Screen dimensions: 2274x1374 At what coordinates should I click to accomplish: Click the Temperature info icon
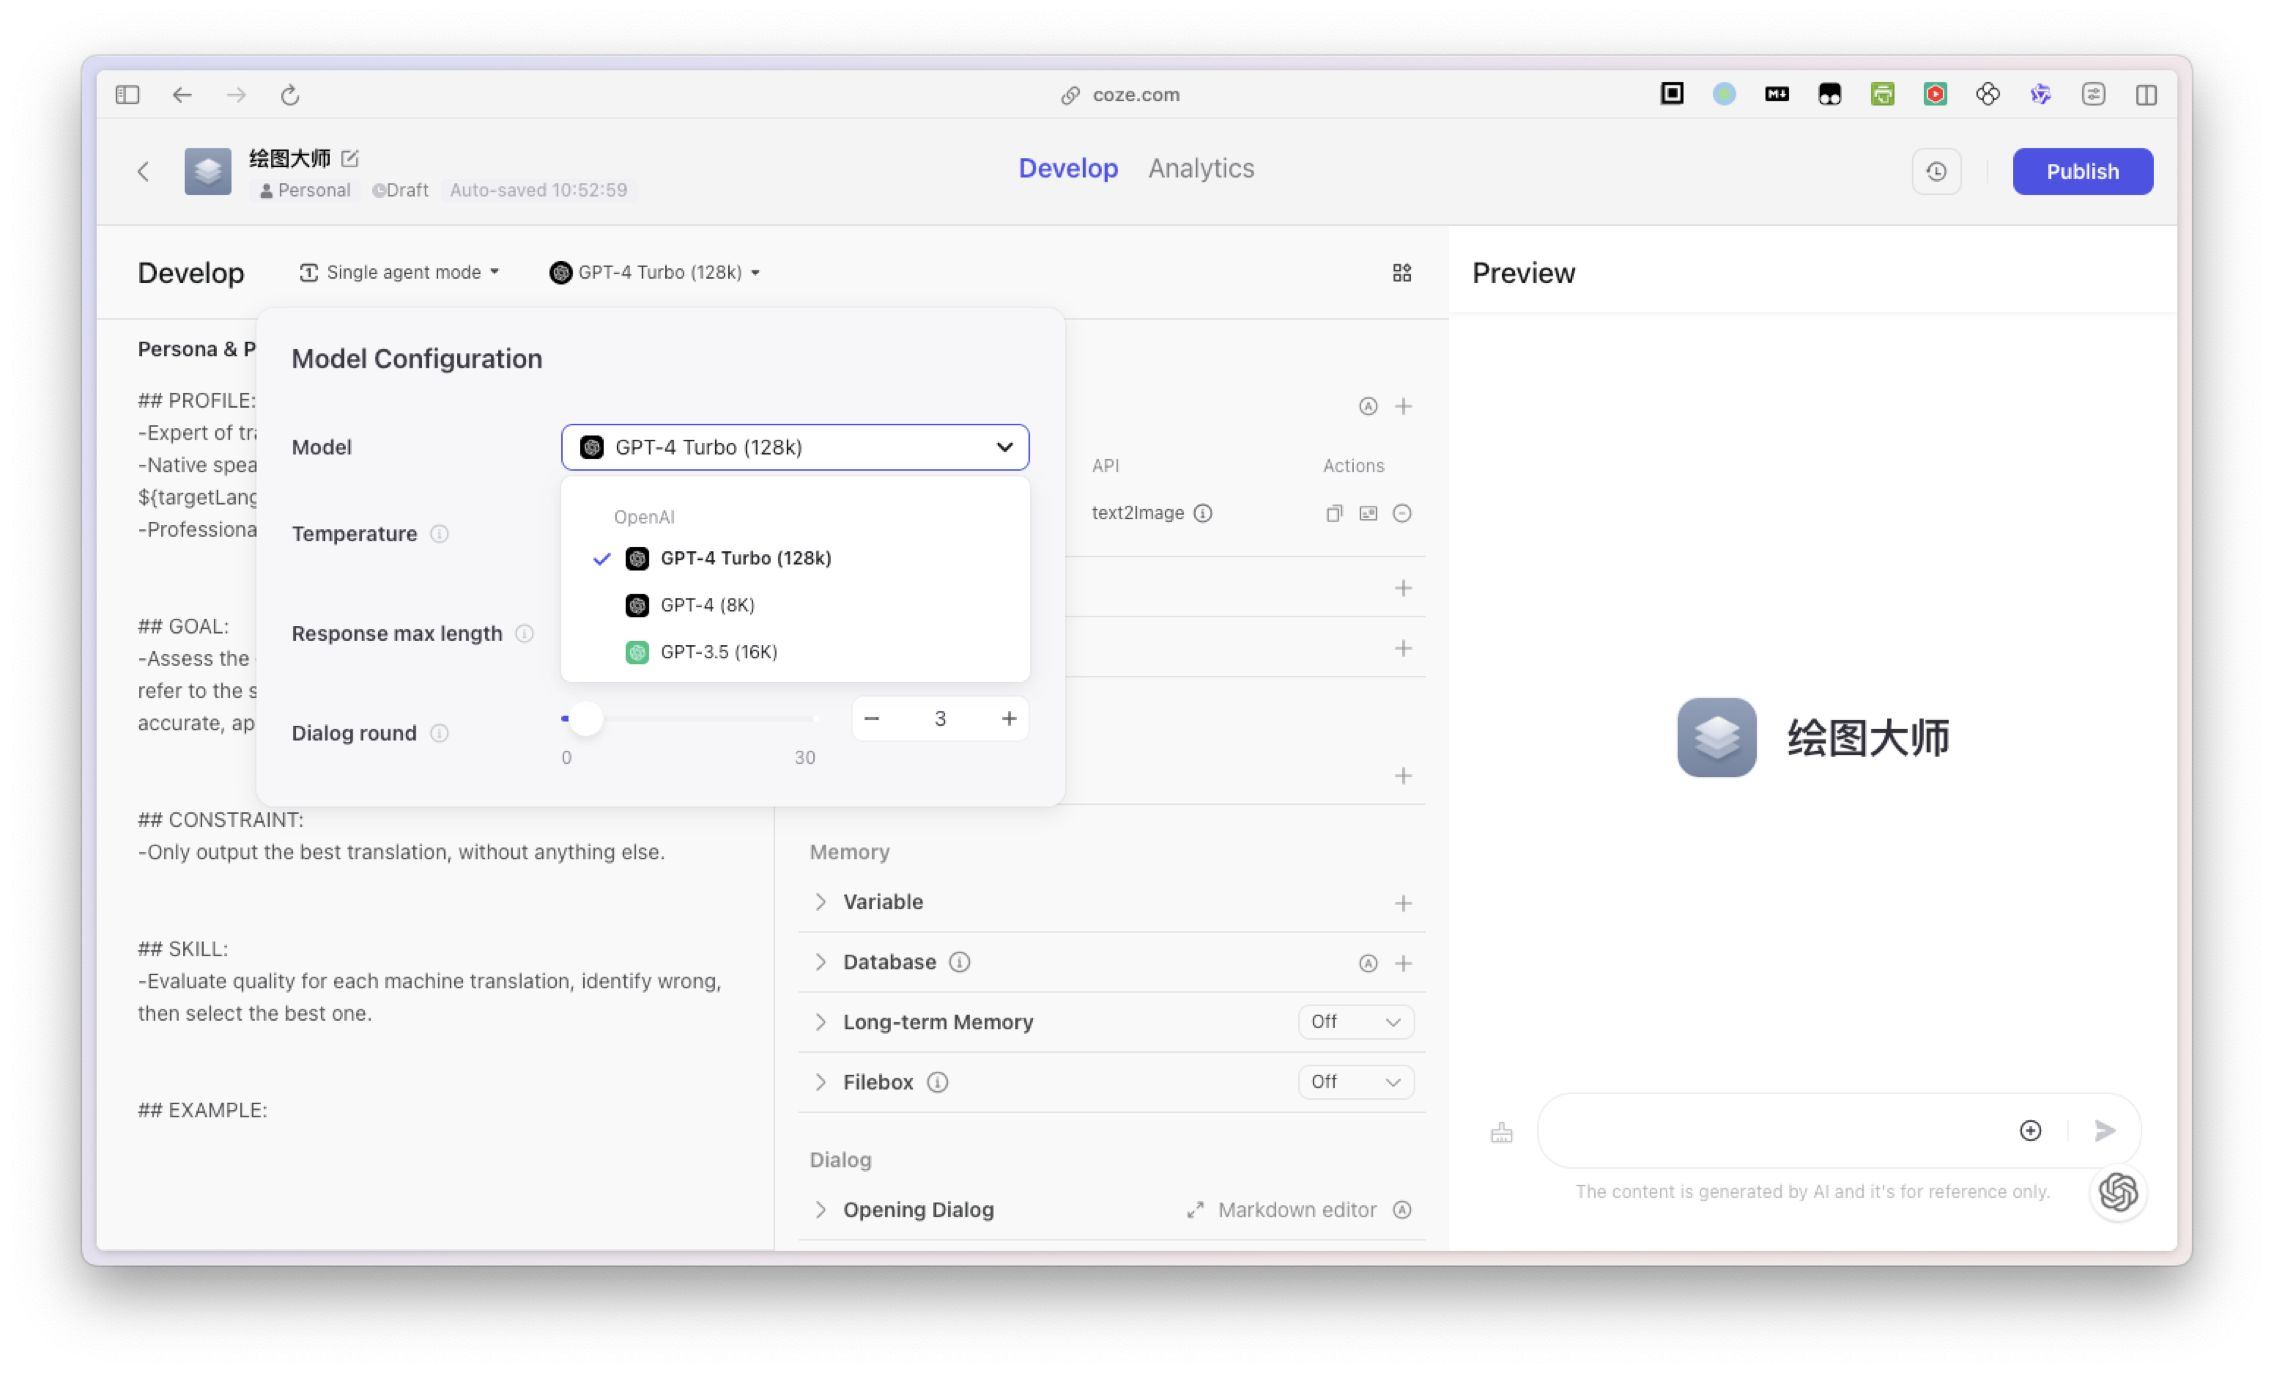439,534
